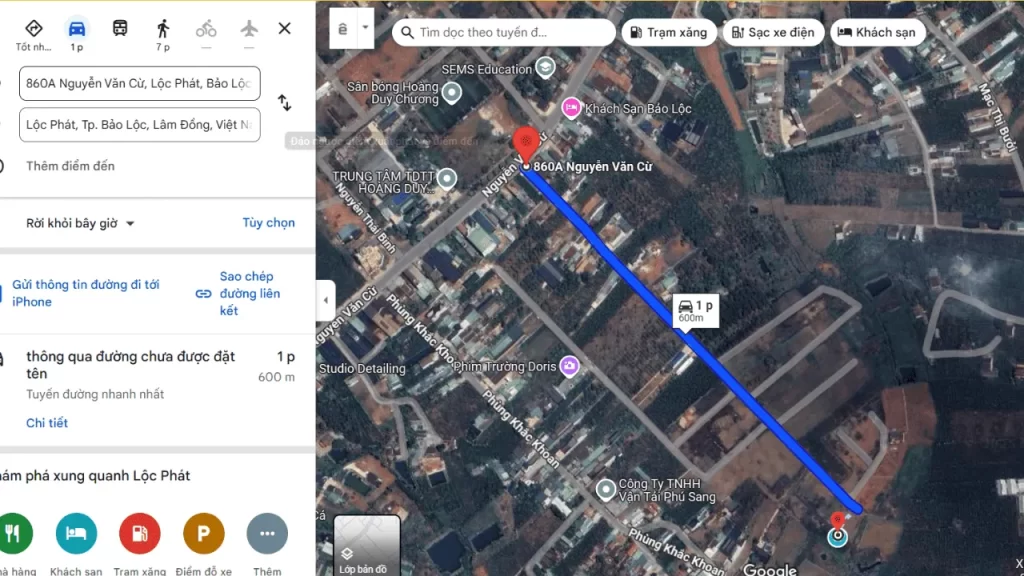
Task: Select the driving travel mode car icon
Action: point(76,29)
